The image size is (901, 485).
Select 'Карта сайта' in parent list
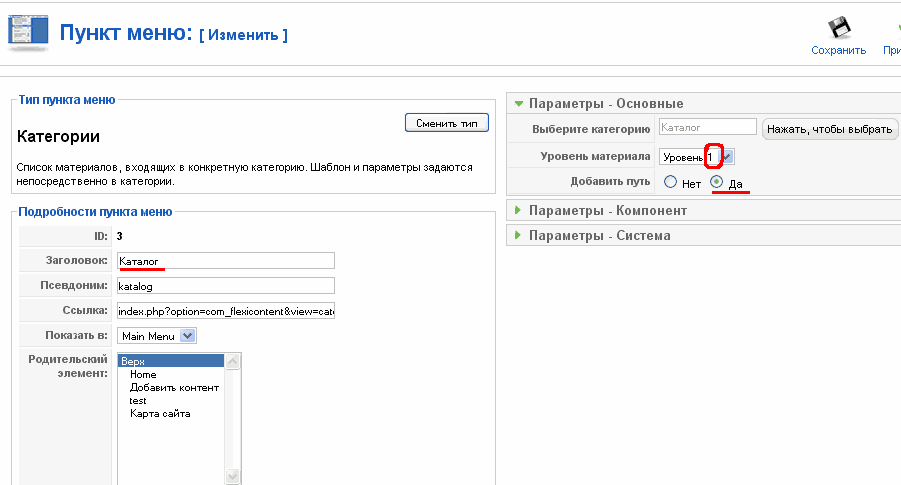160,413
